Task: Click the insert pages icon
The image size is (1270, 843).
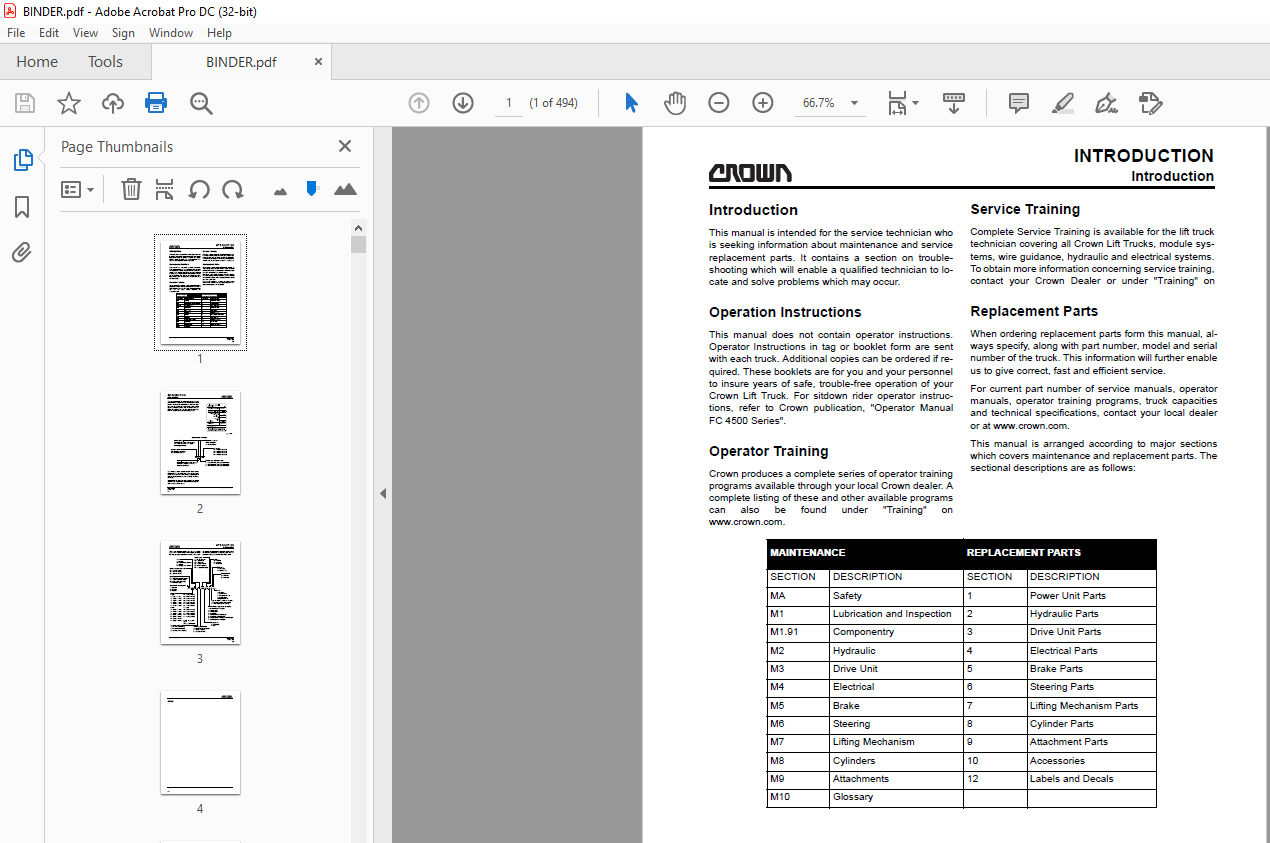Action: 165,189
